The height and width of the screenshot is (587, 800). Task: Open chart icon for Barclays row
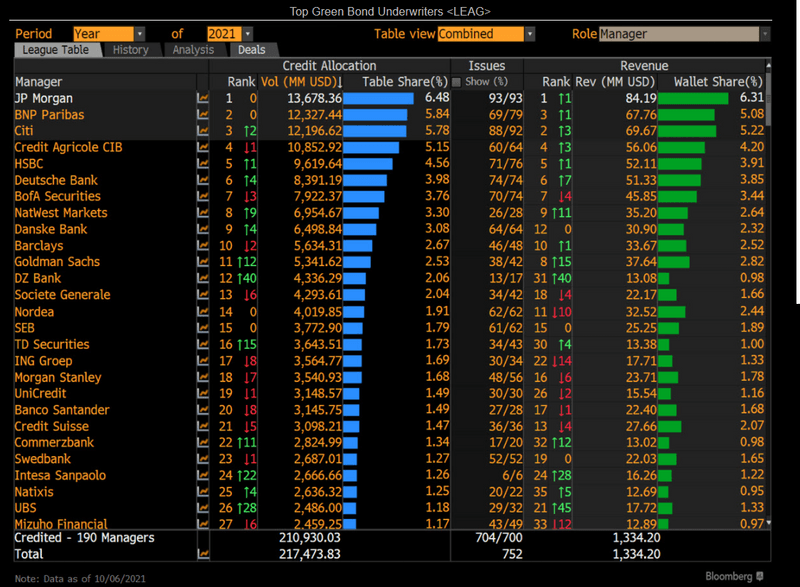tap(203, 245)
